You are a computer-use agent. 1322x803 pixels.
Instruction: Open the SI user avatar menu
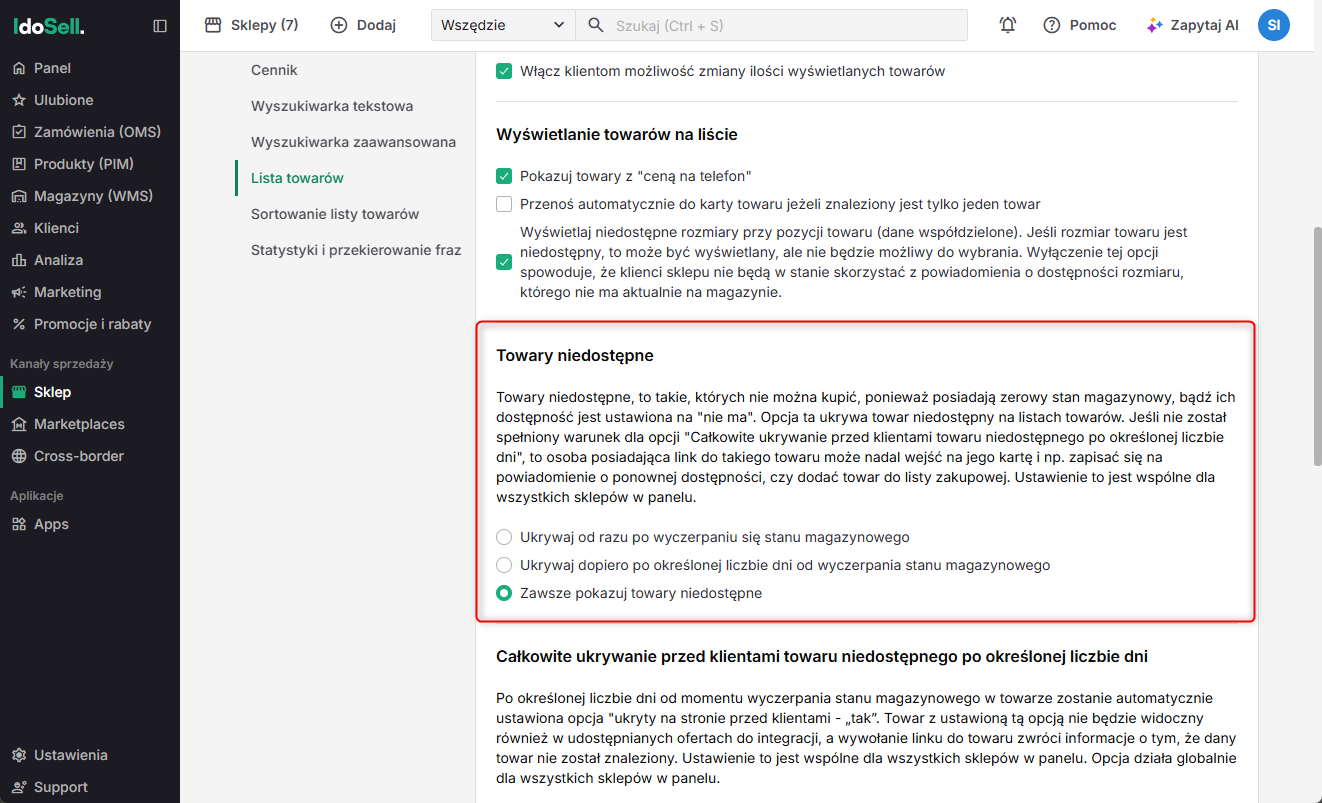(x=1274, y=25)
